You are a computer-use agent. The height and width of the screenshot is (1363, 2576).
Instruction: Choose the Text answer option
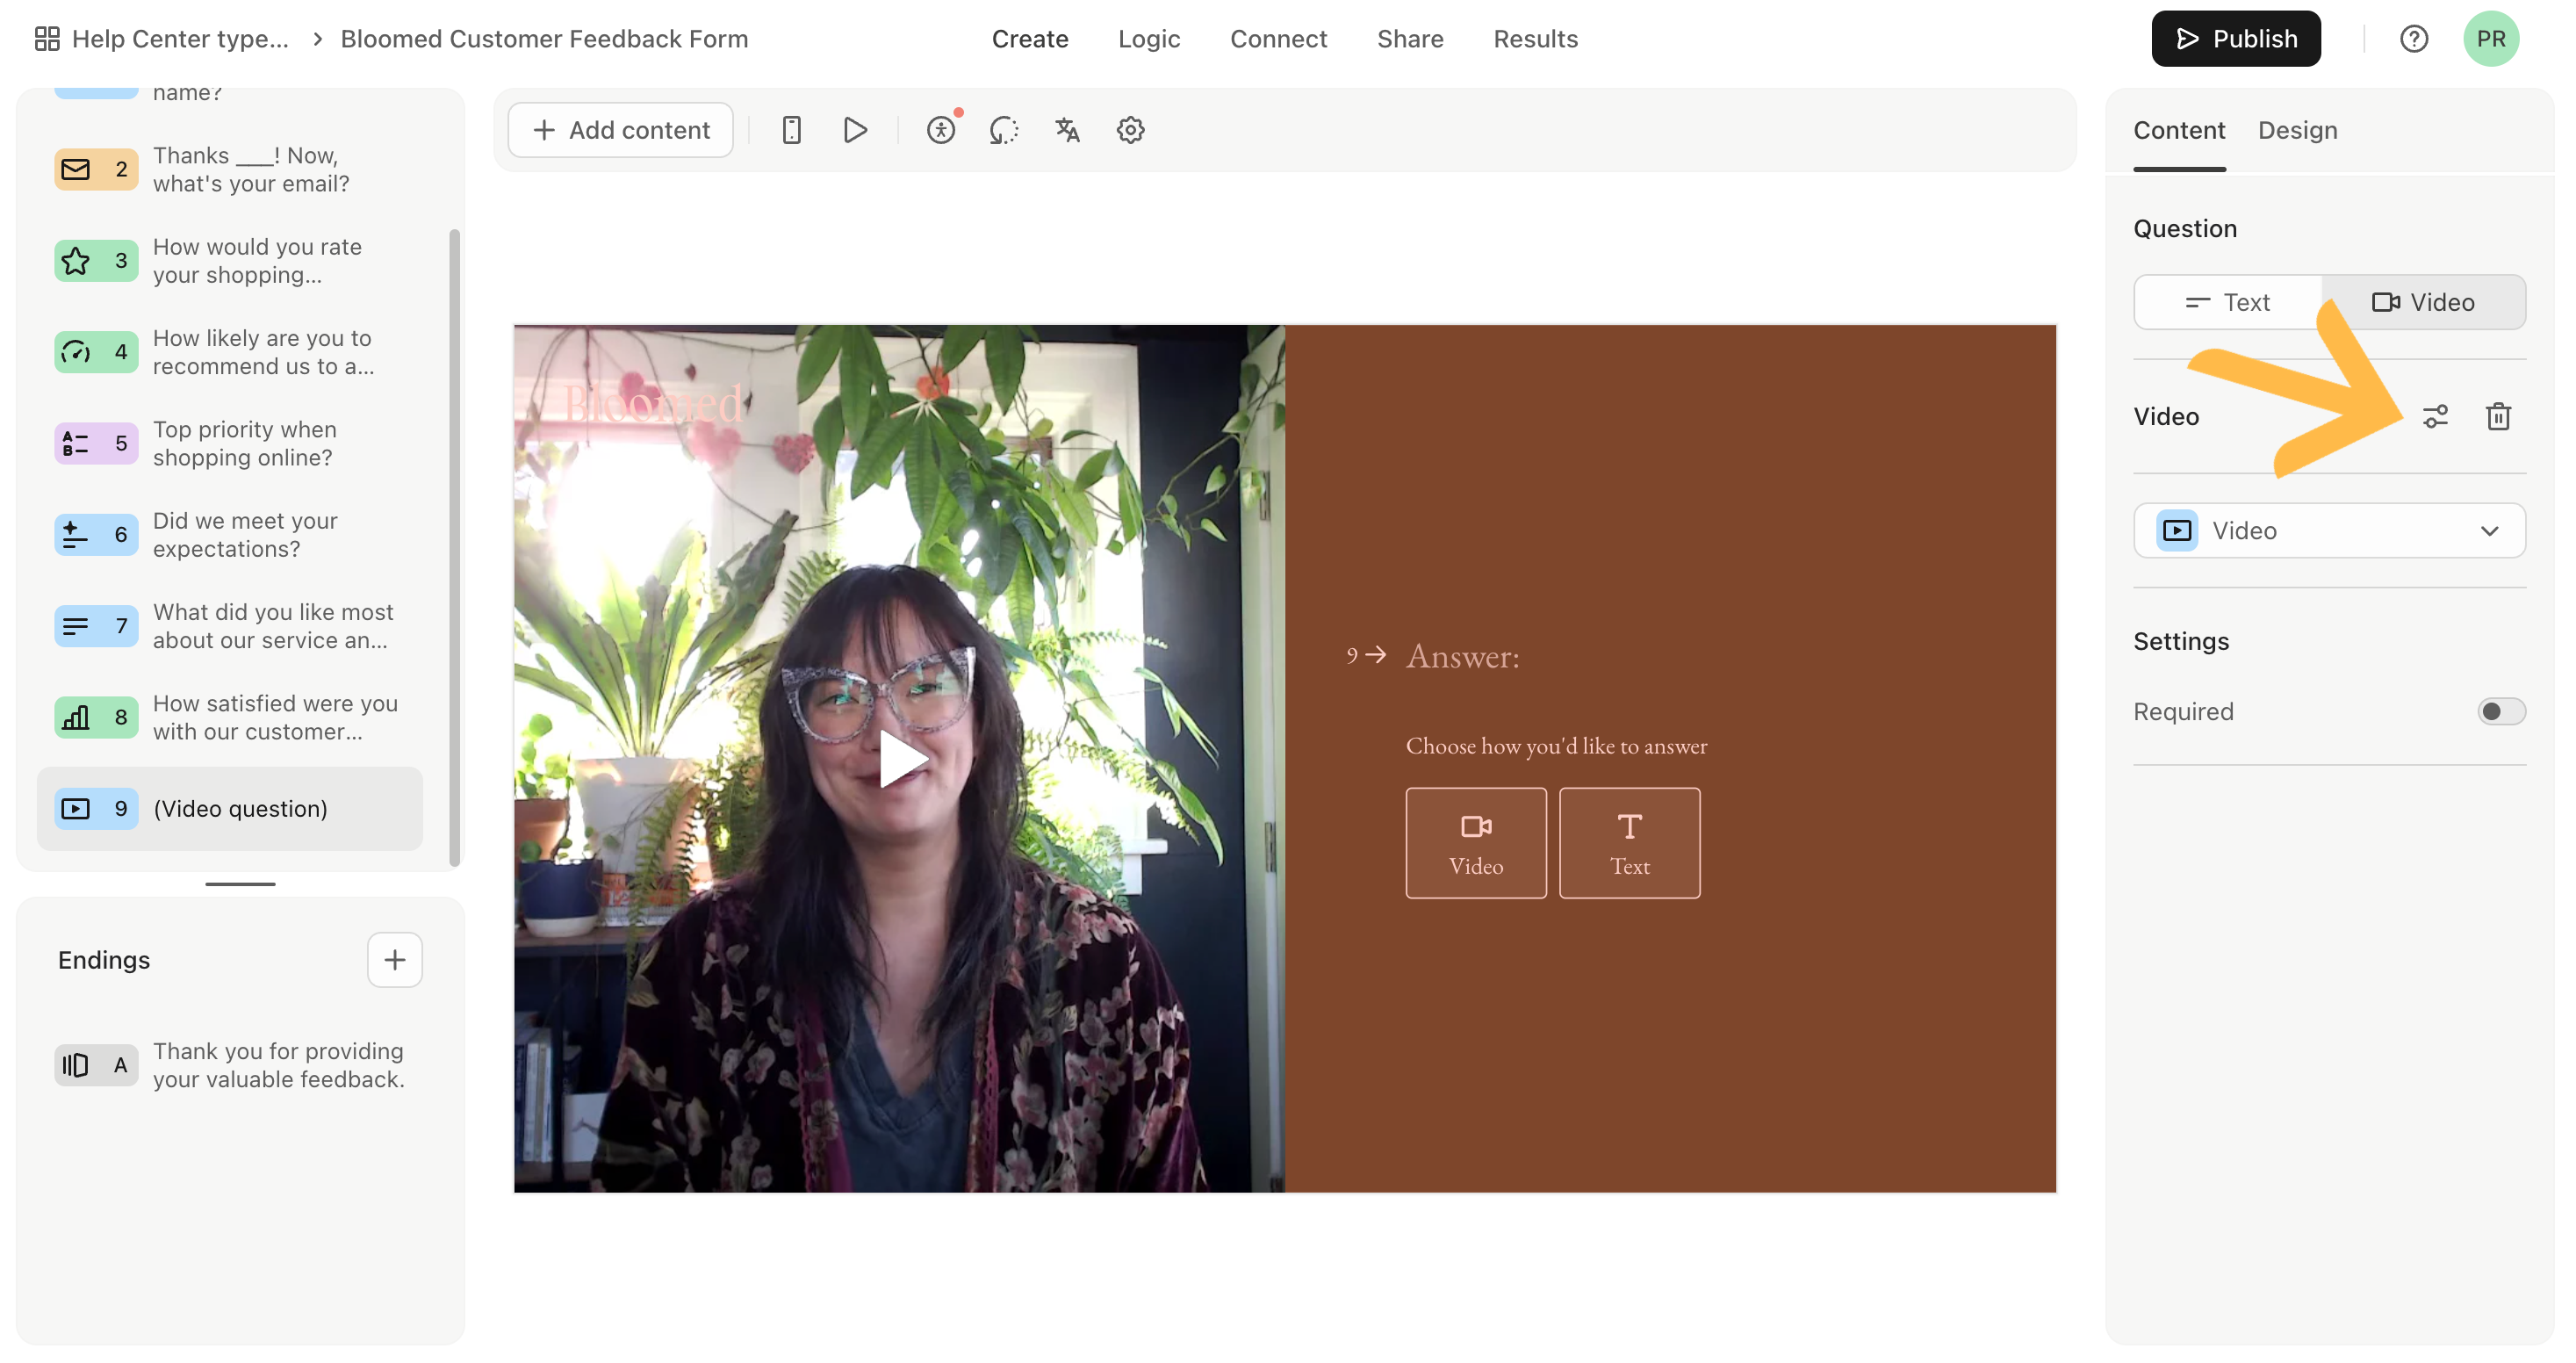coord(1629,843)
